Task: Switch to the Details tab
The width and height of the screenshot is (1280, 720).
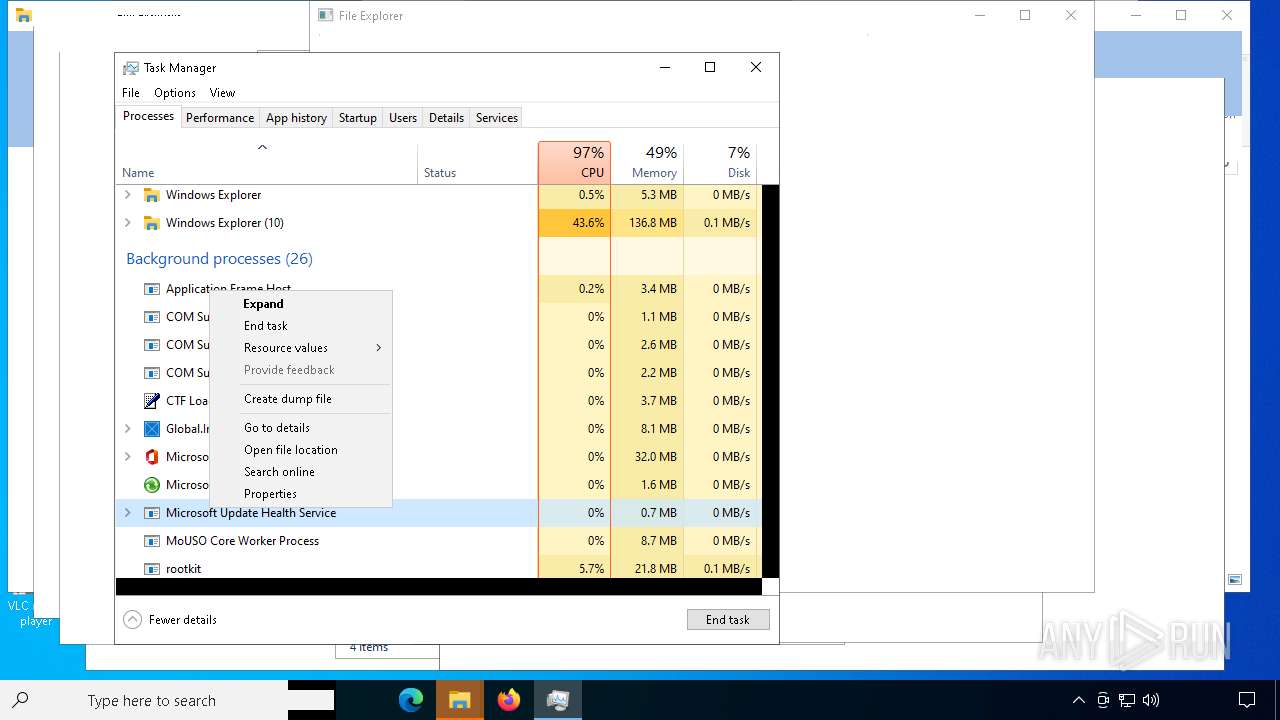Action: [x=446, y=118]
